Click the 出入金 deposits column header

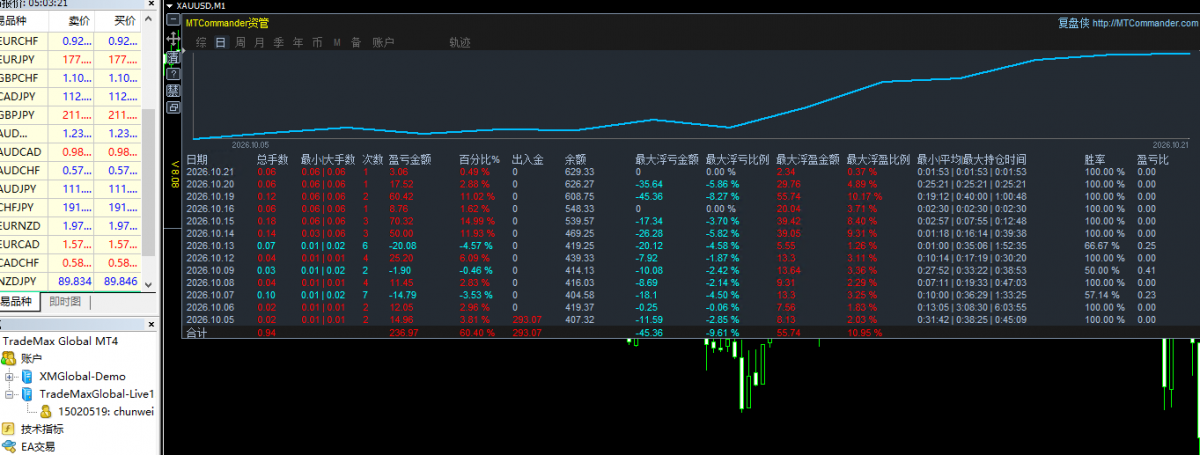527,159
